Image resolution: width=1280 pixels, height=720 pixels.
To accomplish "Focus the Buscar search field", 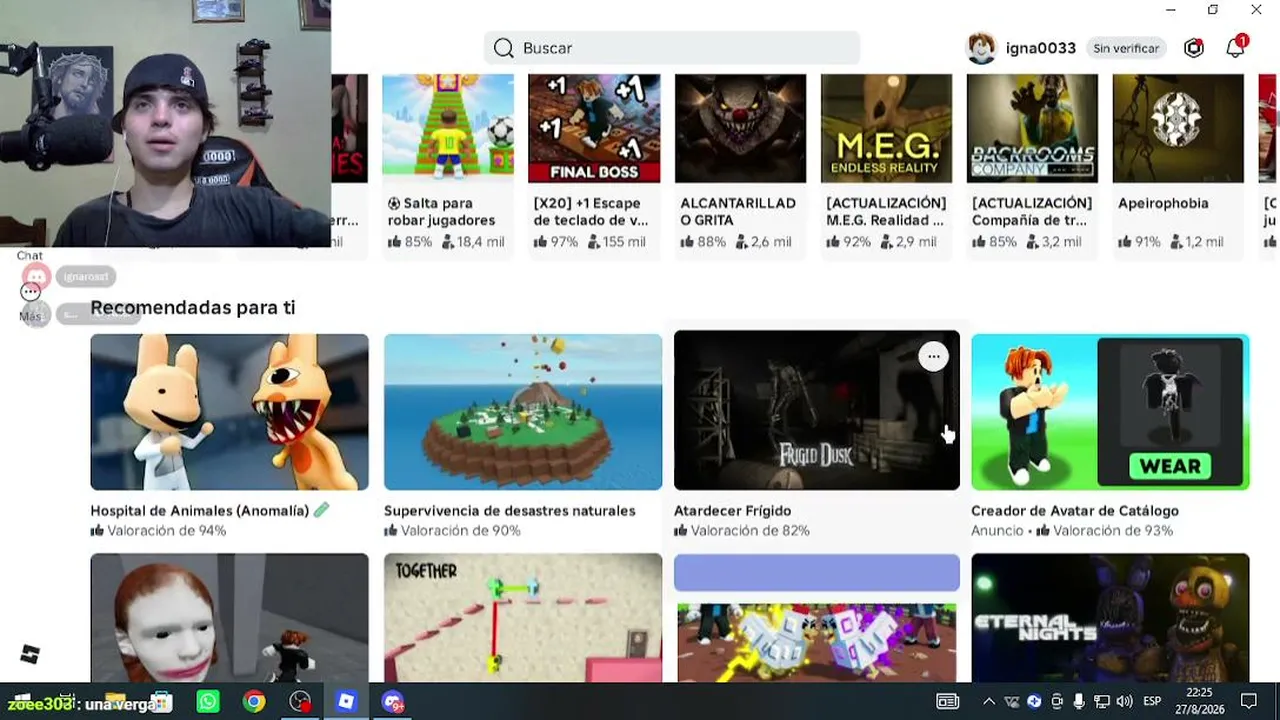I will coord(672,48).
